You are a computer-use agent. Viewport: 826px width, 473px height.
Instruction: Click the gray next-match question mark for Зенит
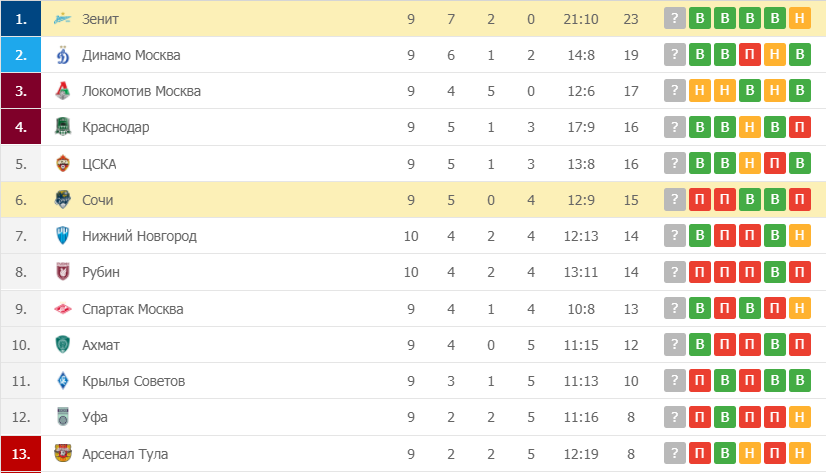[674, 18]
